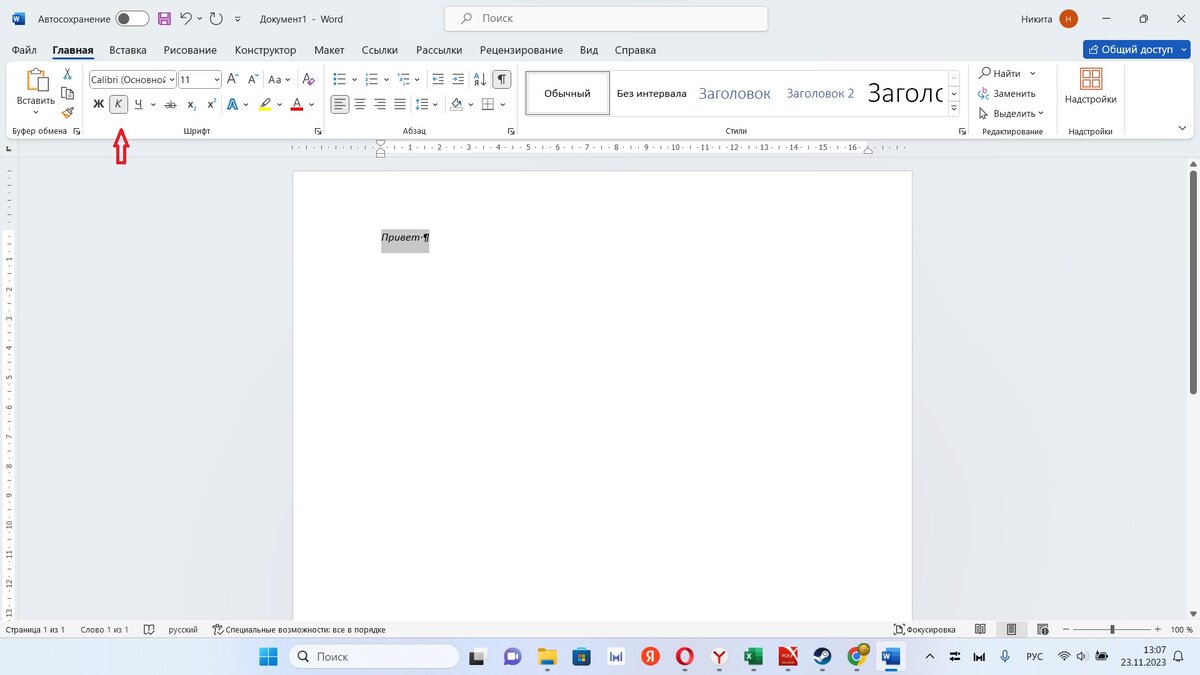Sort text with the A-Я sort icon

[480, 79]
